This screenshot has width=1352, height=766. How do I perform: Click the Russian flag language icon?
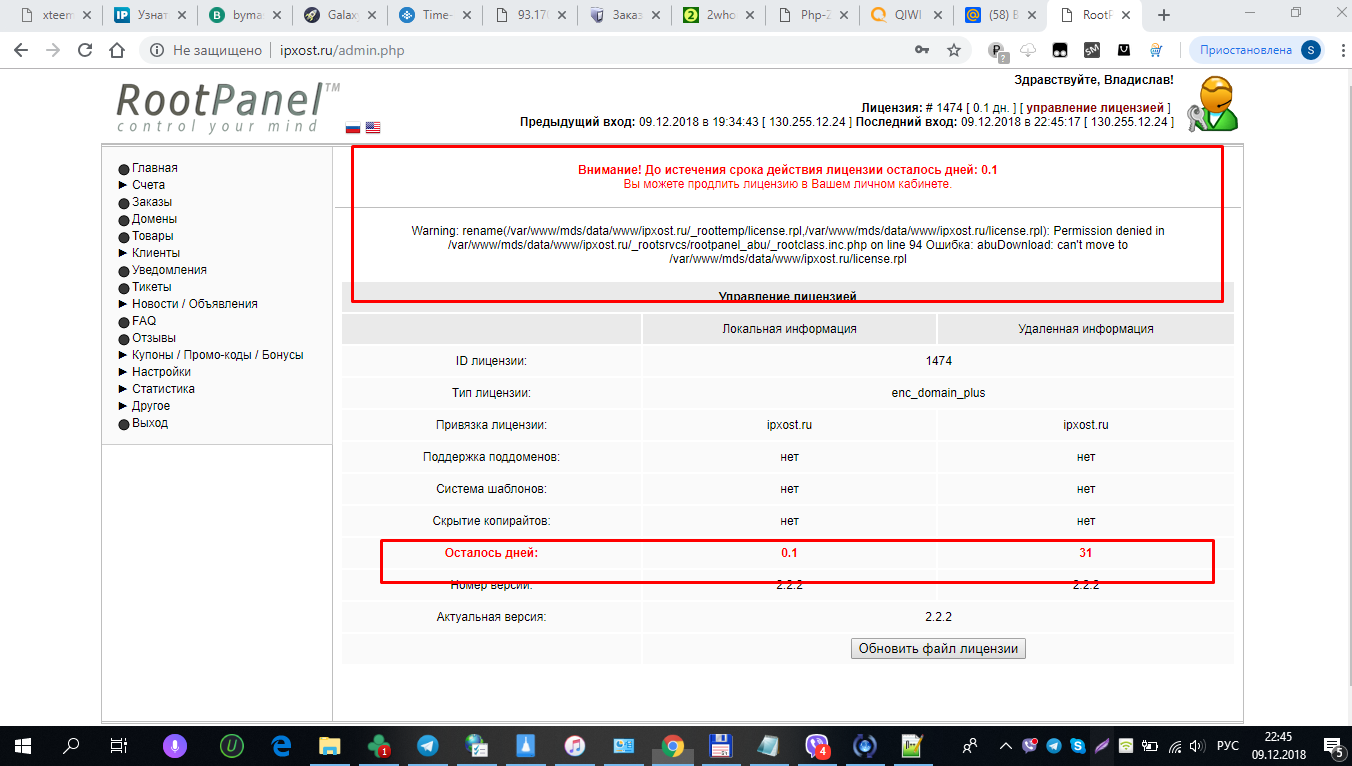point(352,128)
